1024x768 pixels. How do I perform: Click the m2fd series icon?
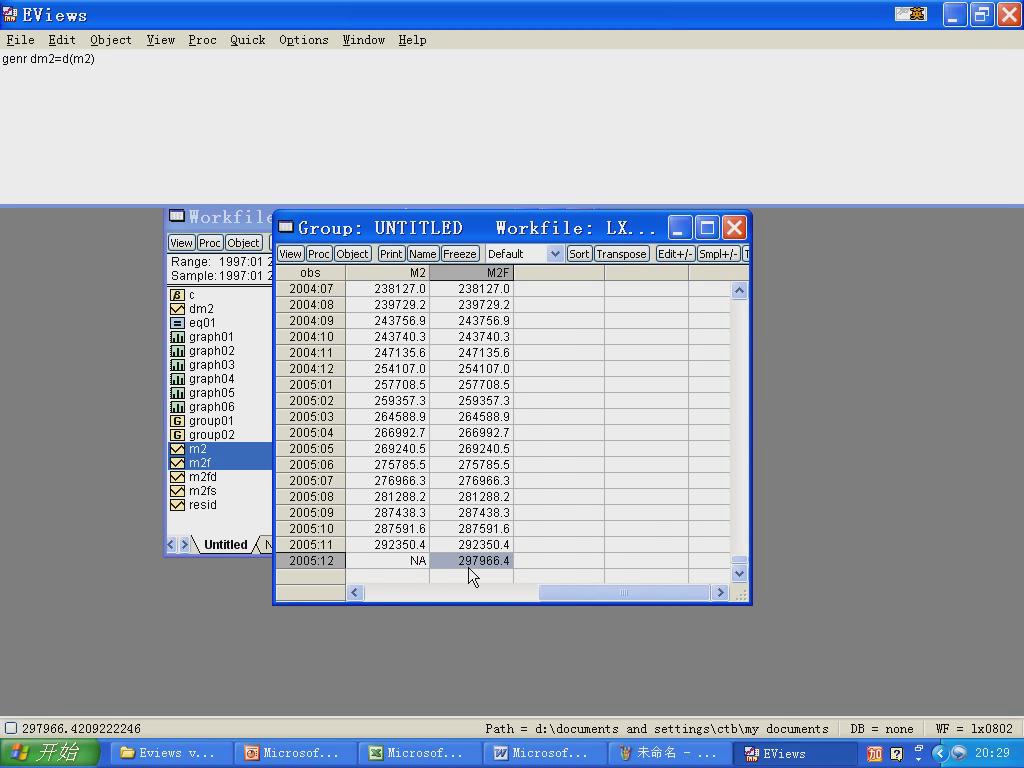pos(177,477)
